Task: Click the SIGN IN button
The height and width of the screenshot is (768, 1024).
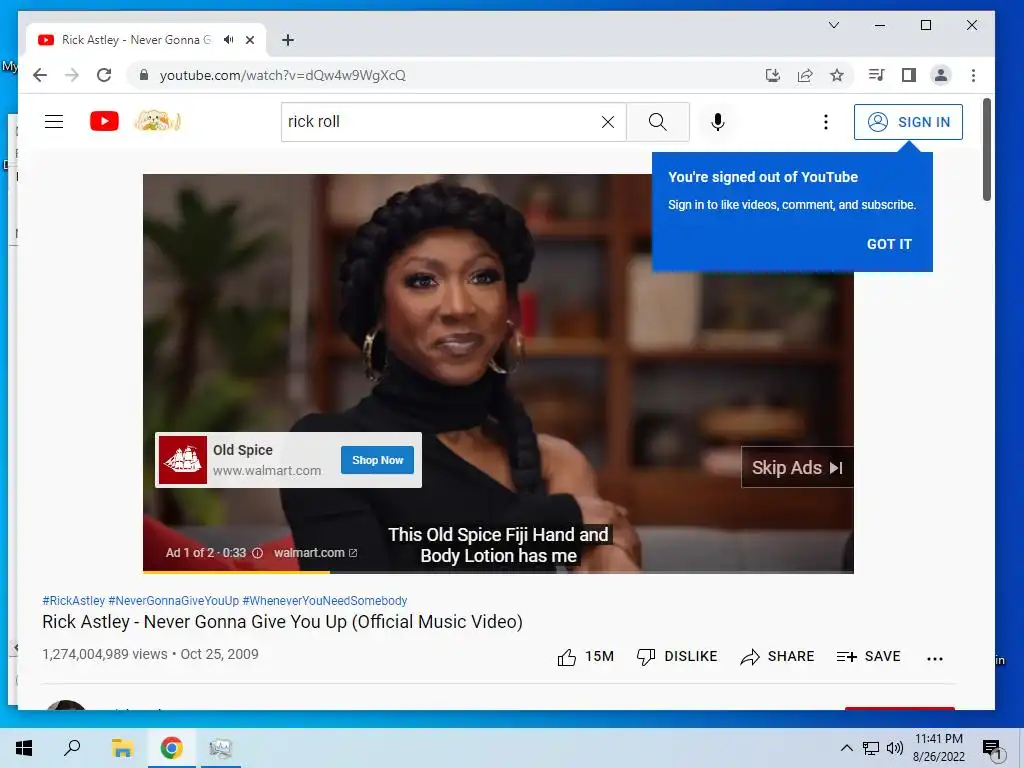Action: [908, 122]
